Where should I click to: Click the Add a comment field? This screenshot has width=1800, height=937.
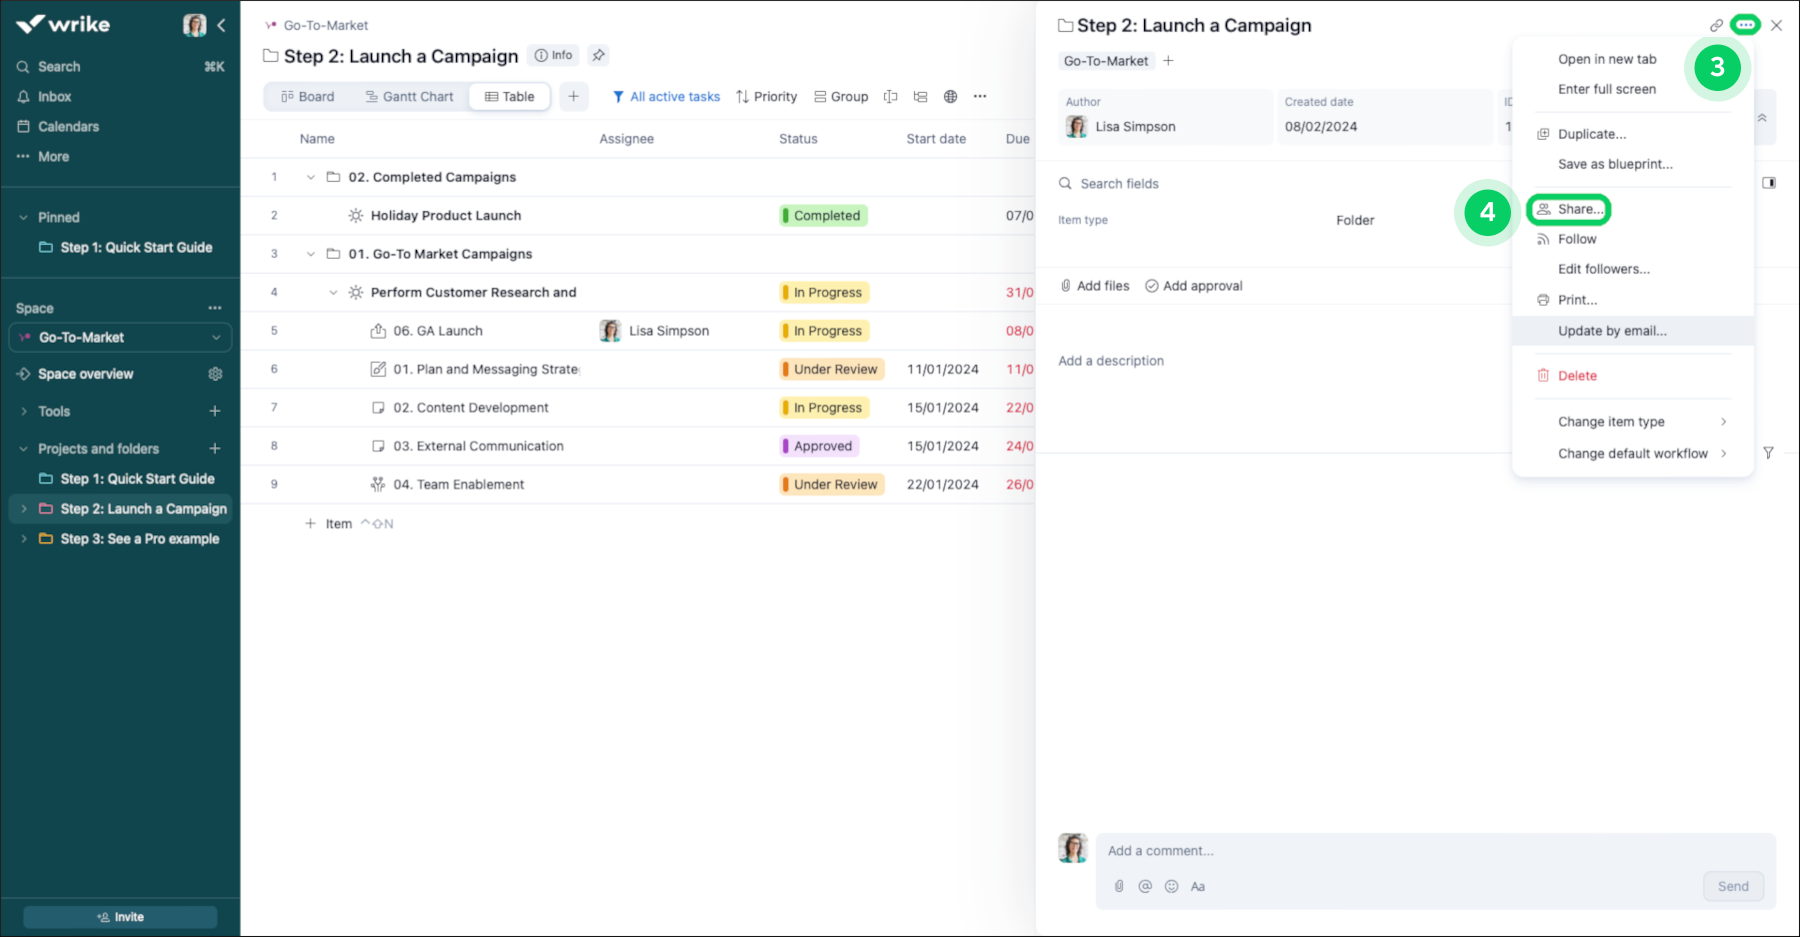(x=1300, y=850)
